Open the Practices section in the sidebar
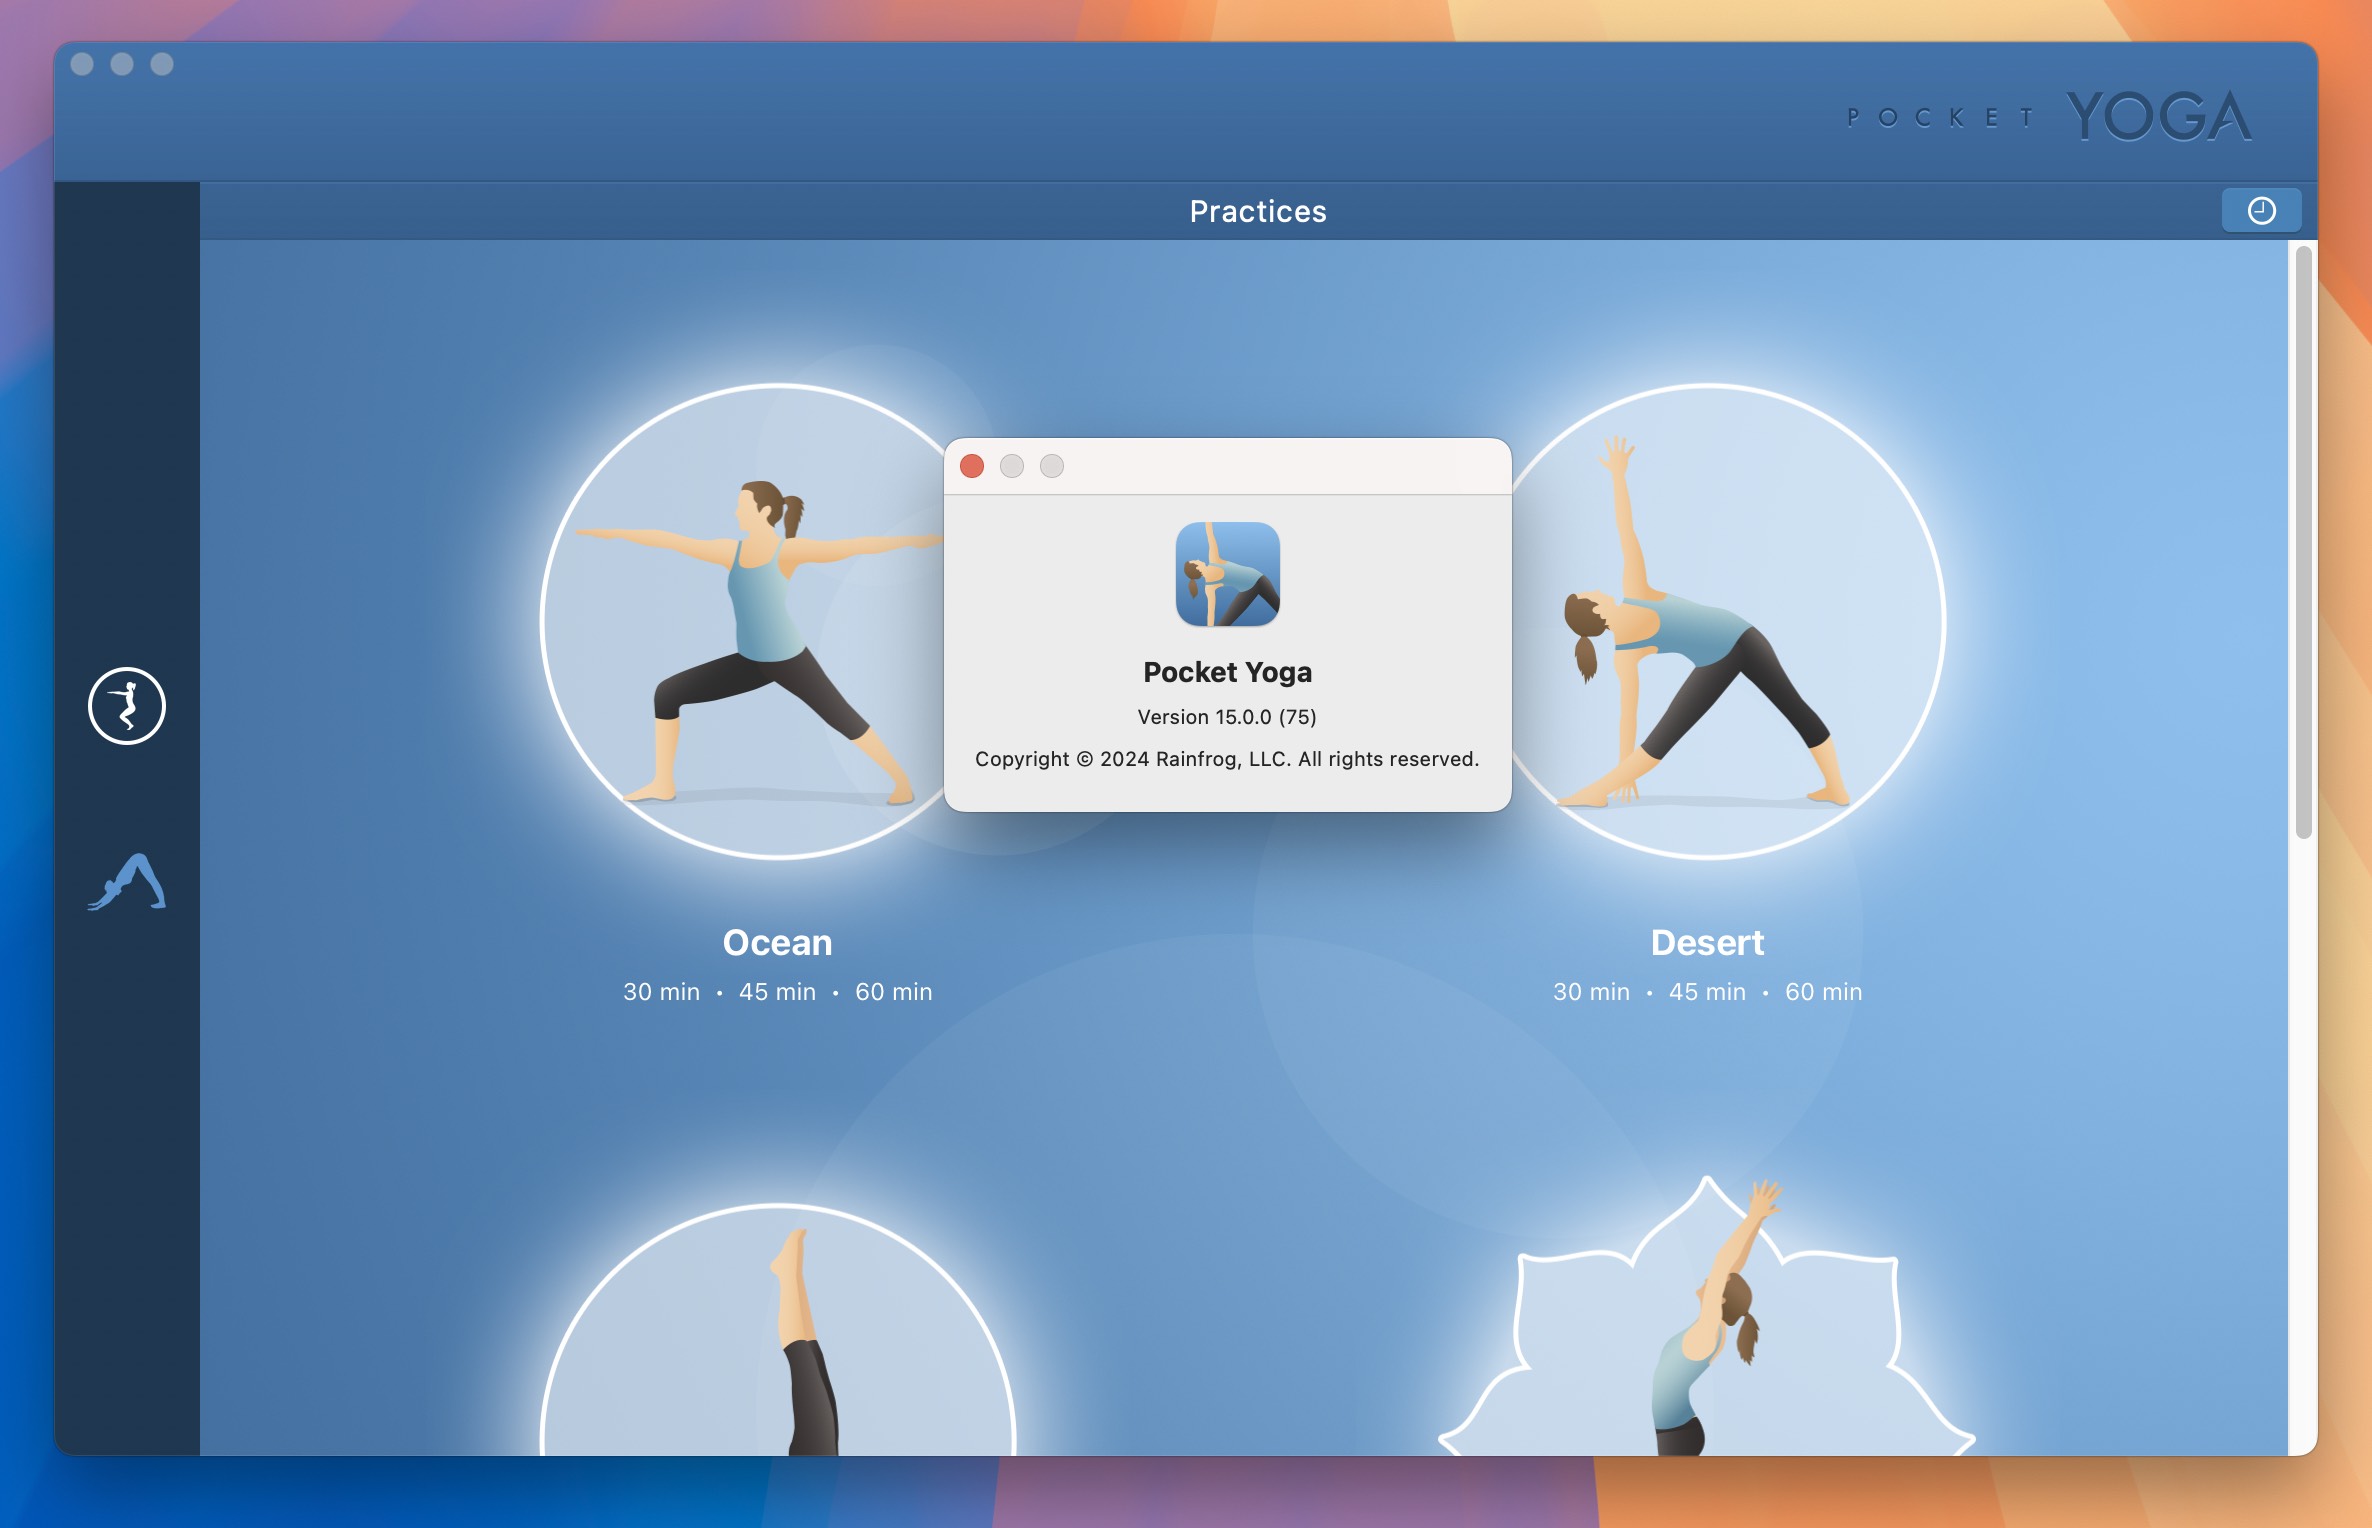 pos(127,706)
